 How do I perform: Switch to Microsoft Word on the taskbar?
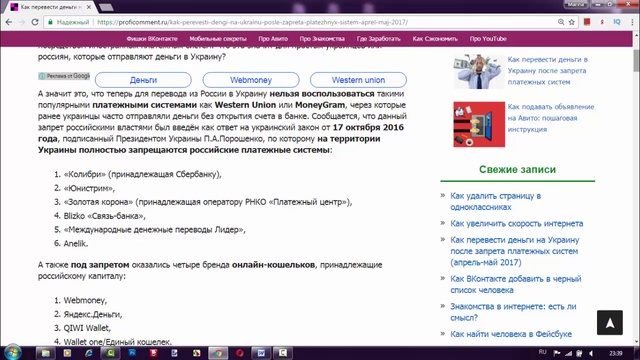261,353
